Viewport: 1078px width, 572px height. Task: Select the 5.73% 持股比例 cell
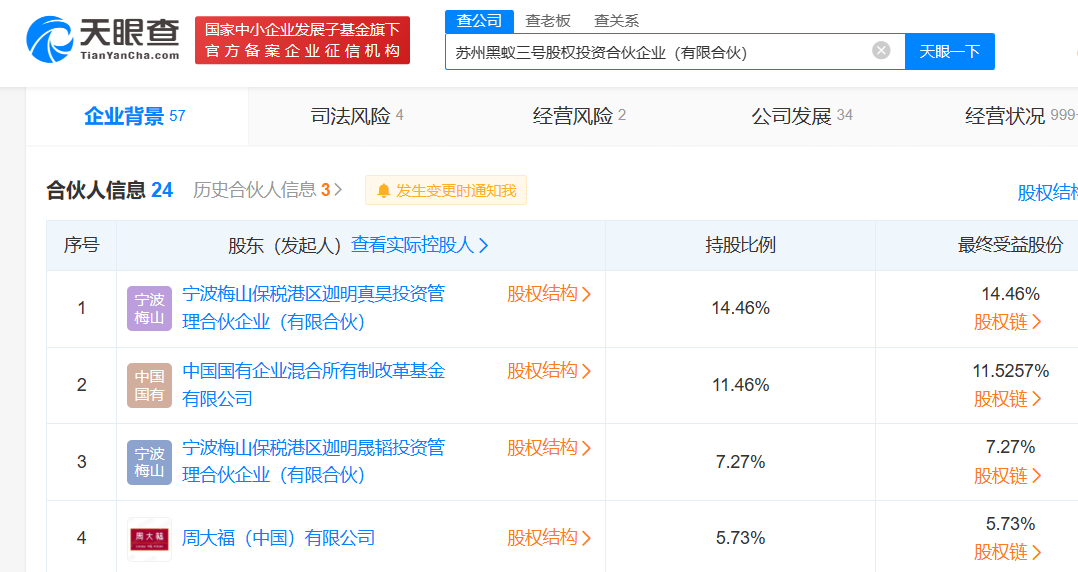coord(740,538)
